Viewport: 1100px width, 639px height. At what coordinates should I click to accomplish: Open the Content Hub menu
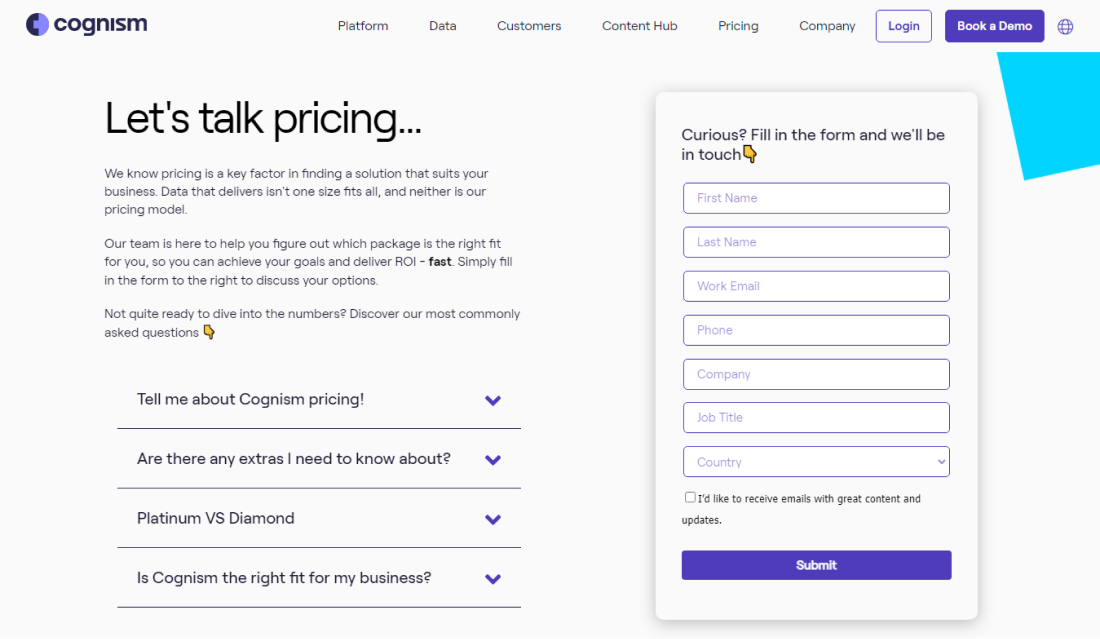tap(639, 26)
